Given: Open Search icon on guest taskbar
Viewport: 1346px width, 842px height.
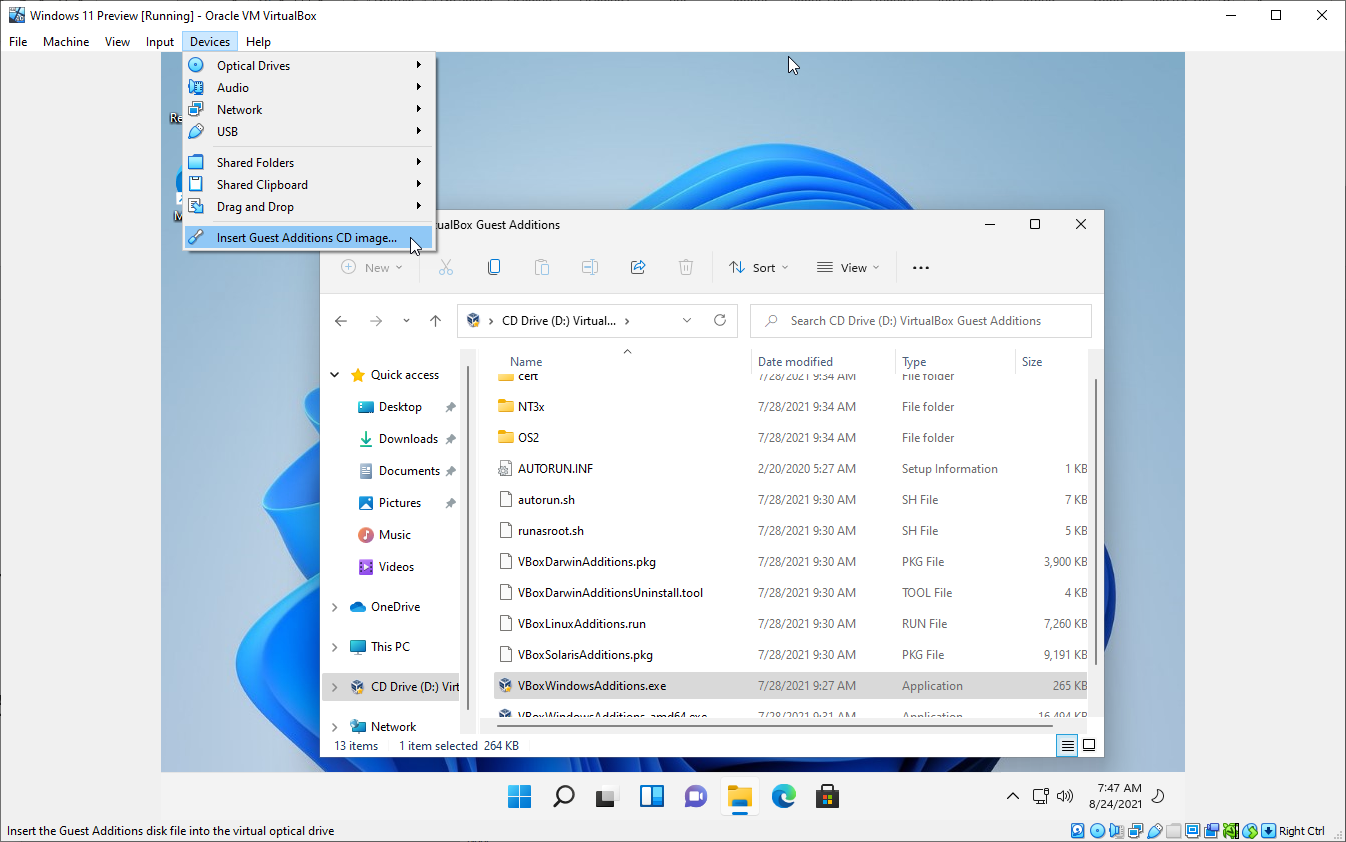Looking at the screenshot, I should 563,796.
